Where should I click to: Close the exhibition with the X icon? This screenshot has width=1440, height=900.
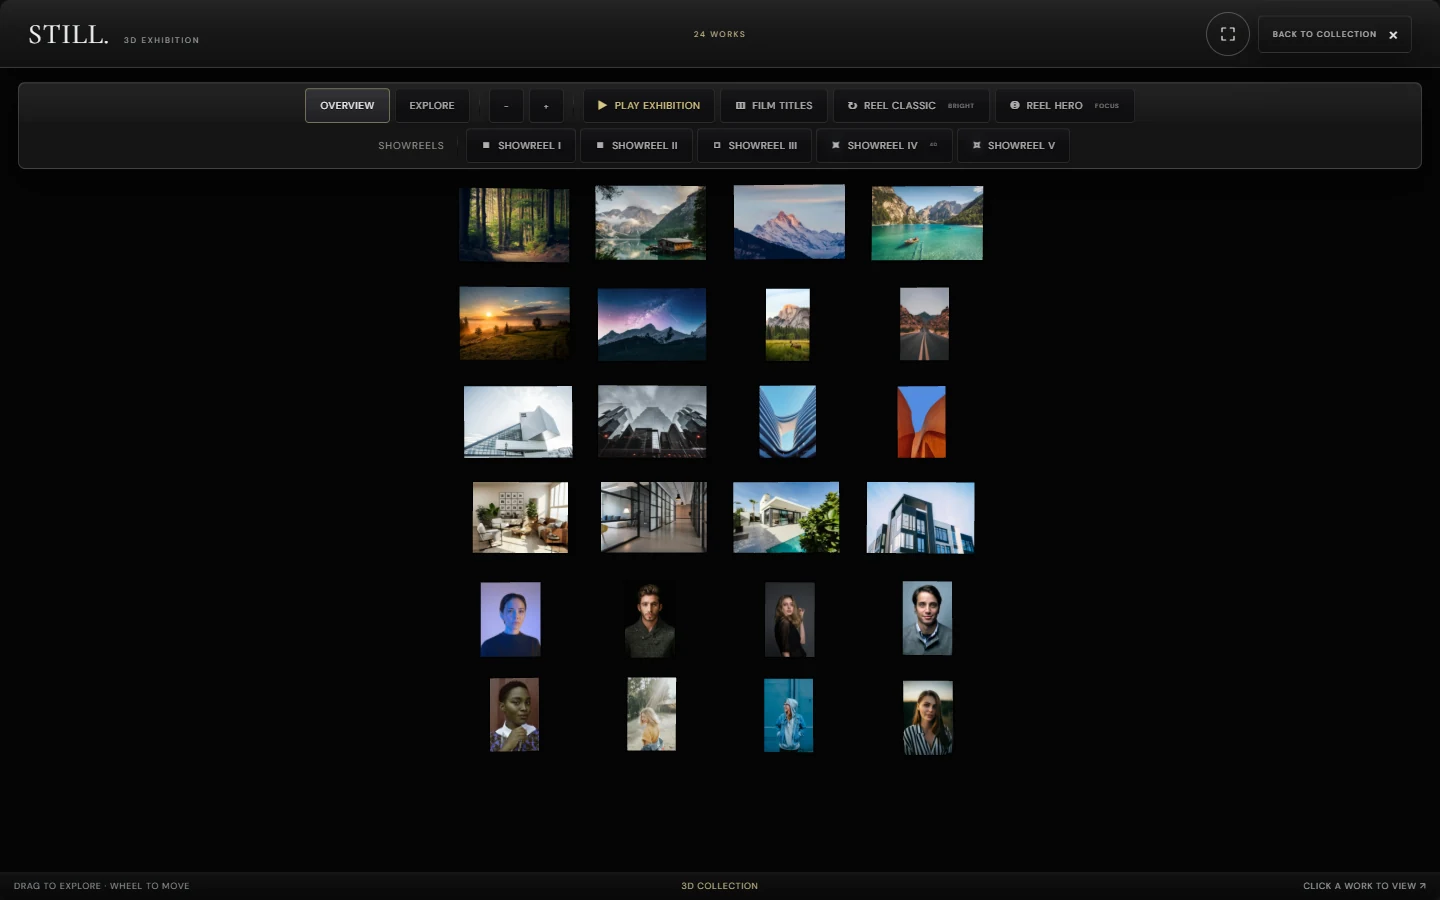click(x=1392, y=35)
